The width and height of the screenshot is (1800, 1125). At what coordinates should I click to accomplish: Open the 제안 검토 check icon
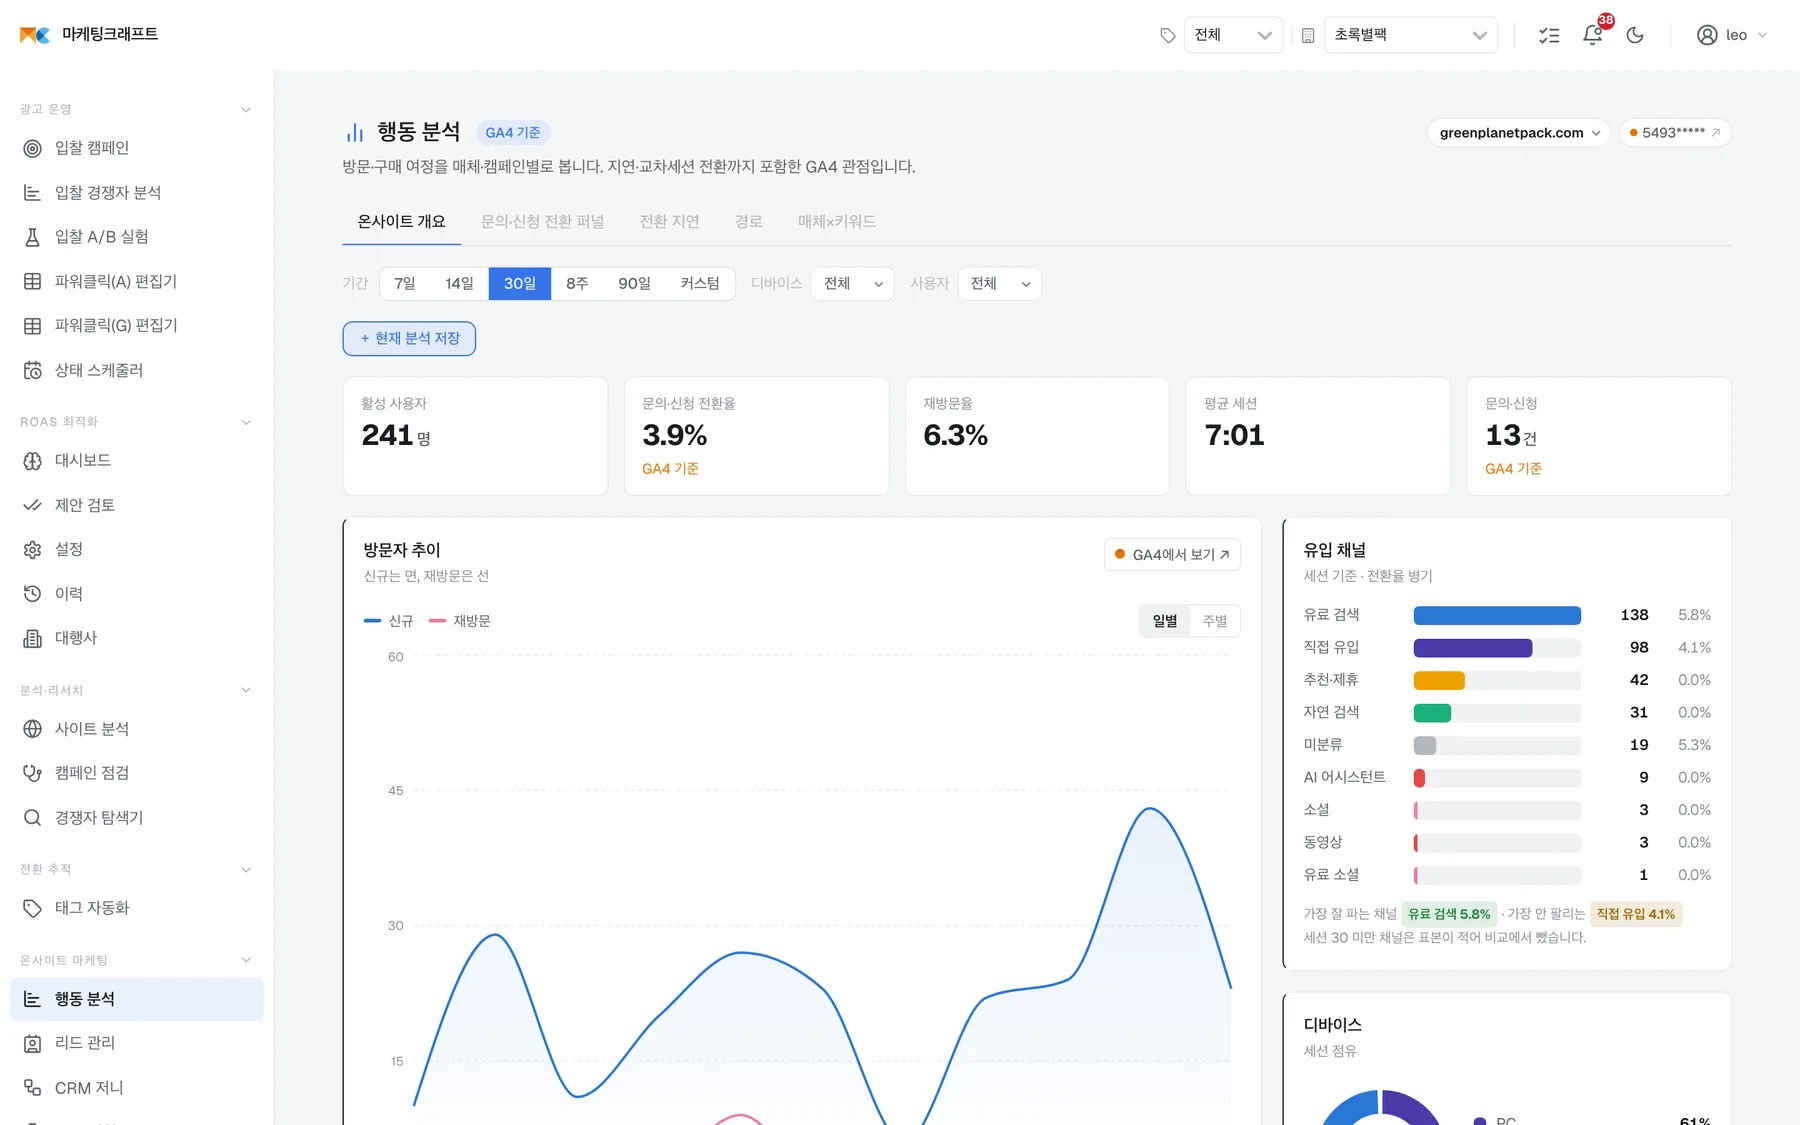click(32, 505)
